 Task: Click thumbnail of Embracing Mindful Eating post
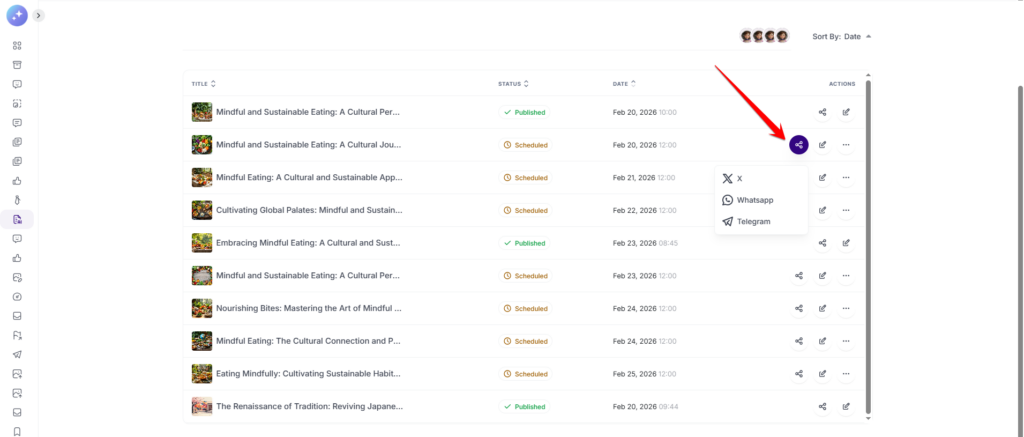pyautogui.click(x=202, y=243)
